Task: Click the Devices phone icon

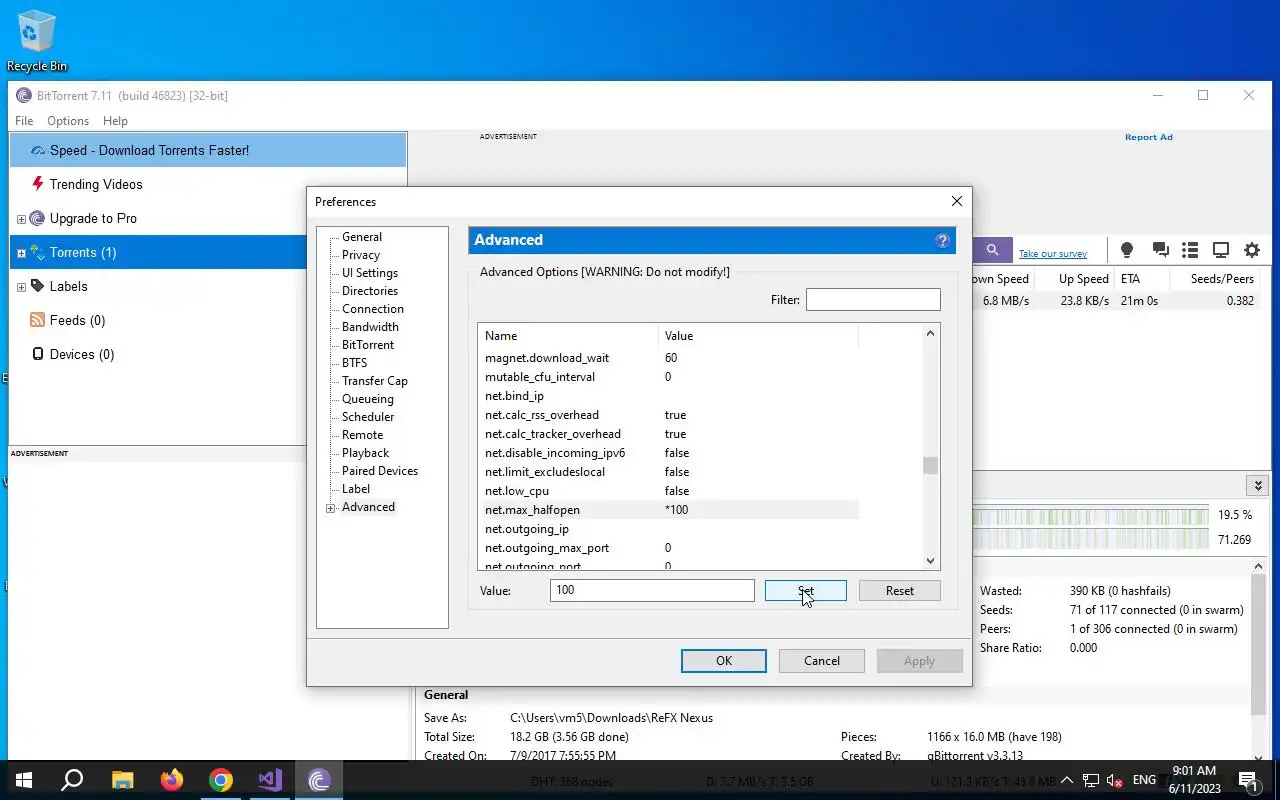Action: coord(38,354)
